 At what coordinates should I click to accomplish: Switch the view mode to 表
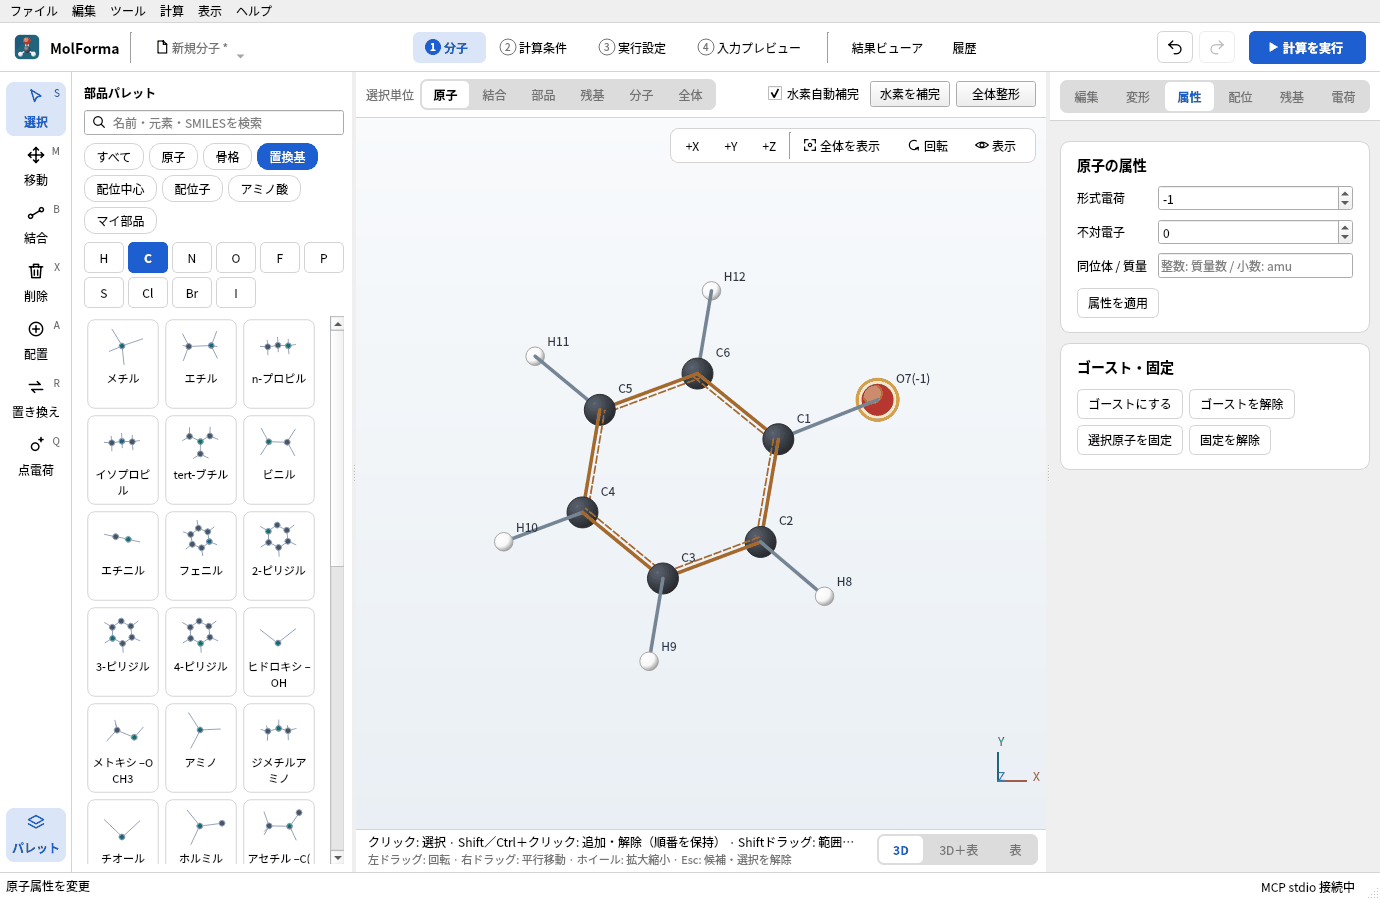[x=1015, y=850]
